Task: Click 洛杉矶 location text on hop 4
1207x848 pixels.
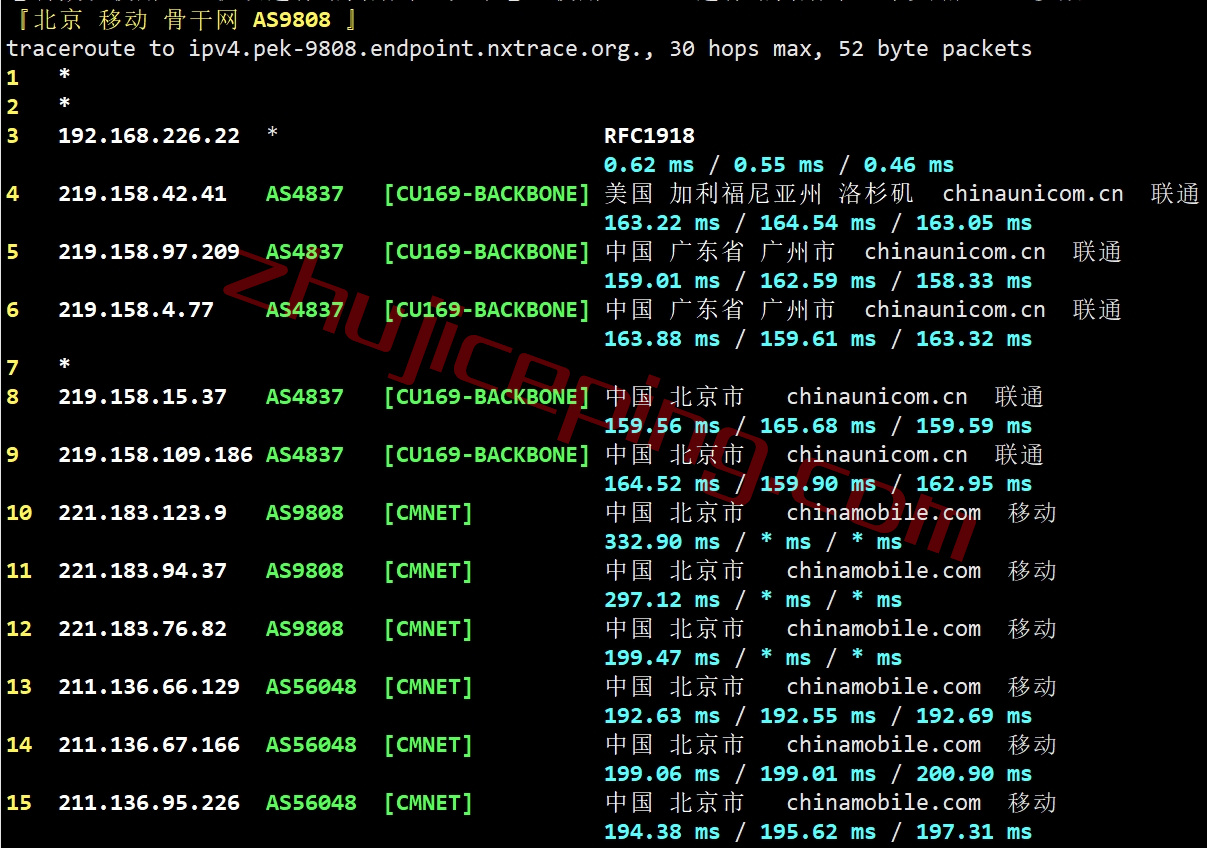Action: [876, 194]
